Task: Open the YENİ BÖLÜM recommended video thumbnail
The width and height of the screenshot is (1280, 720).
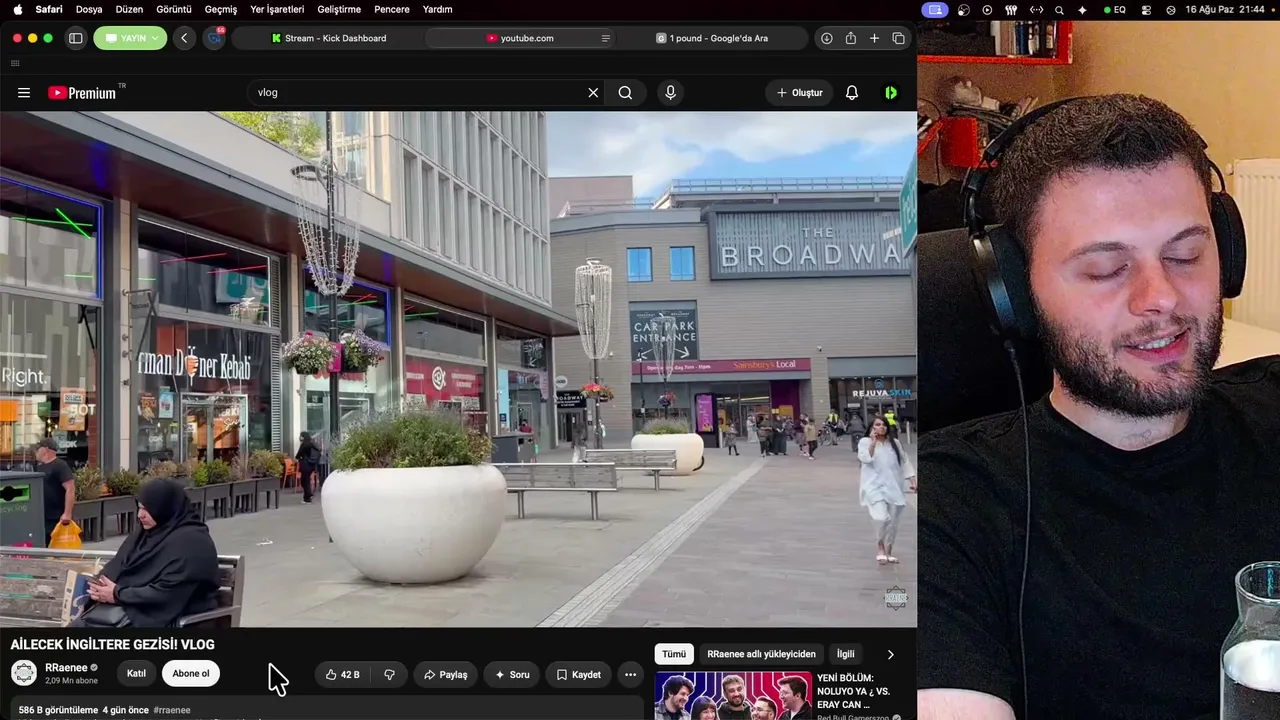Action: 733,696
